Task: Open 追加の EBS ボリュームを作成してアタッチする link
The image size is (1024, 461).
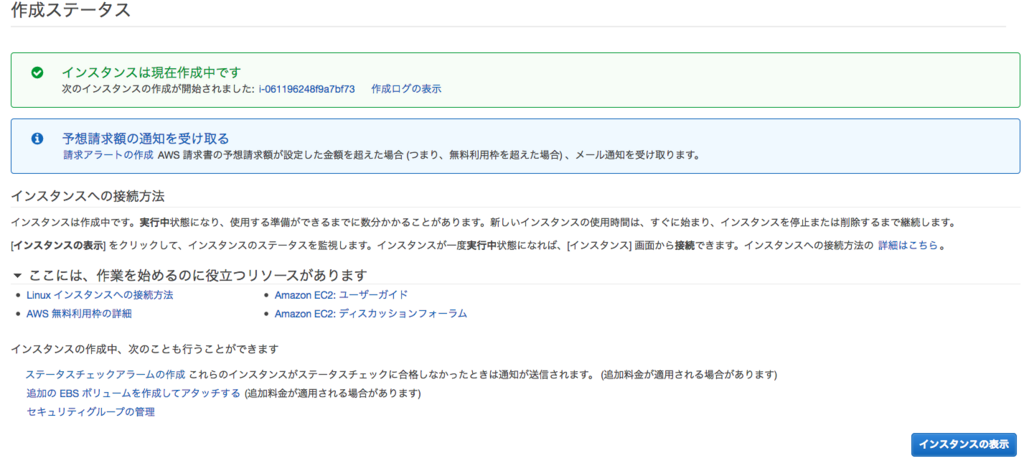Action: click(x=133, y=393)
